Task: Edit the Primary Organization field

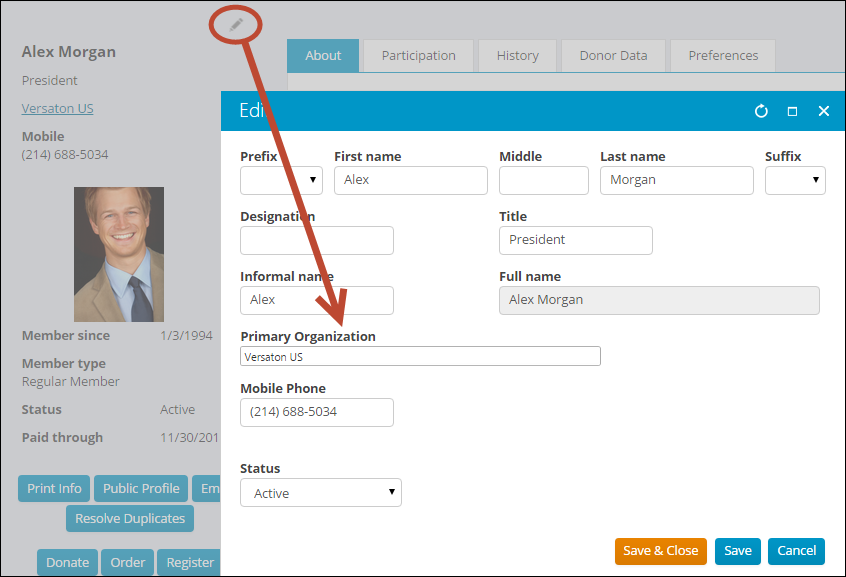Action: (x=420, y=356)
